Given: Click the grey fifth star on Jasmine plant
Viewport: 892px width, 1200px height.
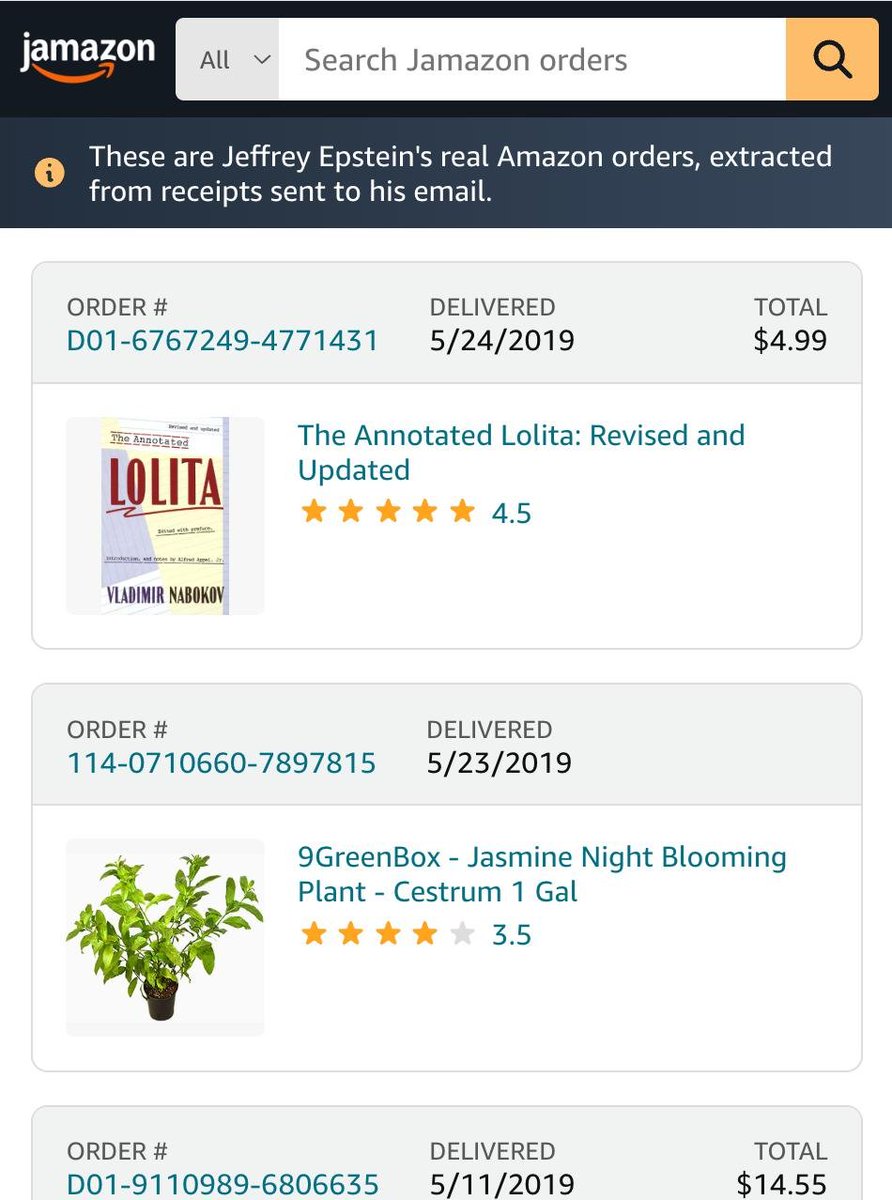Looking at the screenshot, I should pos(461,935).
